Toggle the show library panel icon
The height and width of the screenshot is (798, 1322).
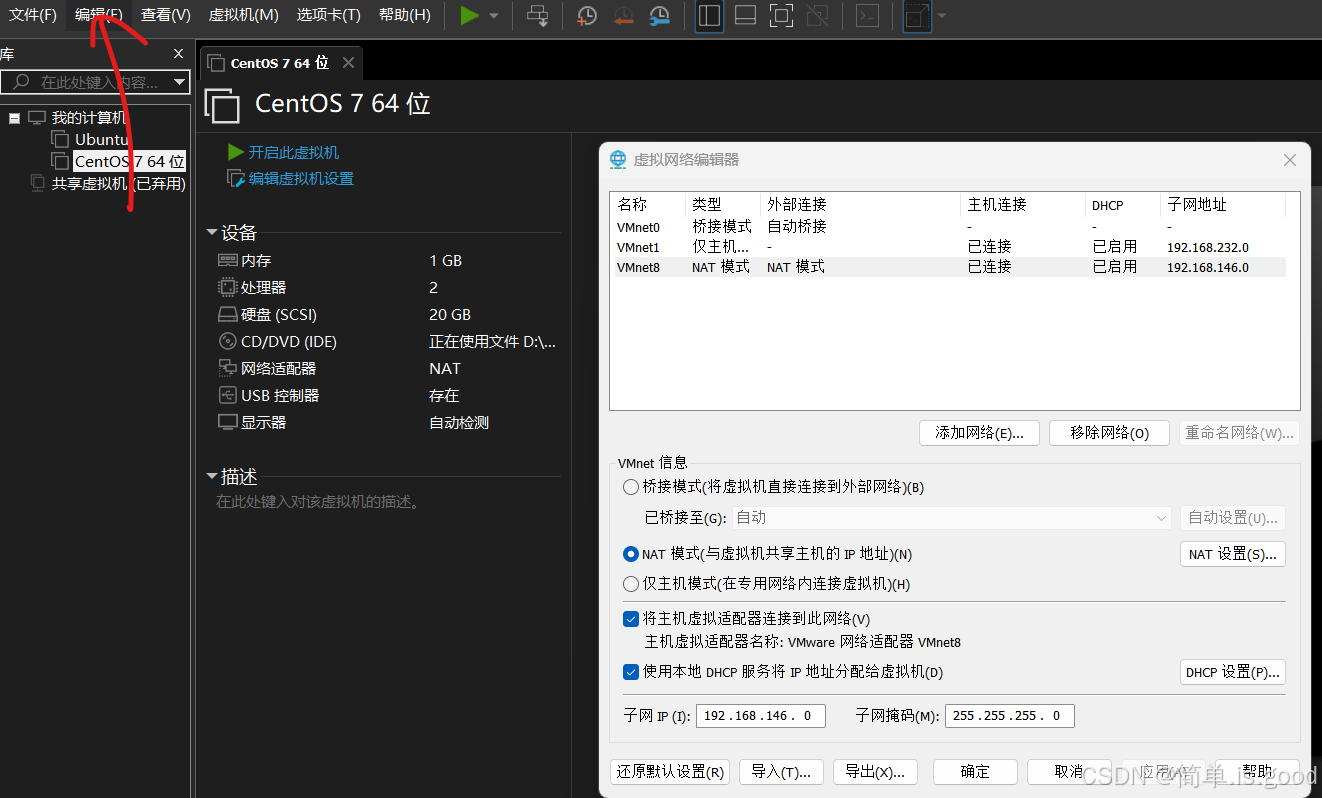coord(709,16)
